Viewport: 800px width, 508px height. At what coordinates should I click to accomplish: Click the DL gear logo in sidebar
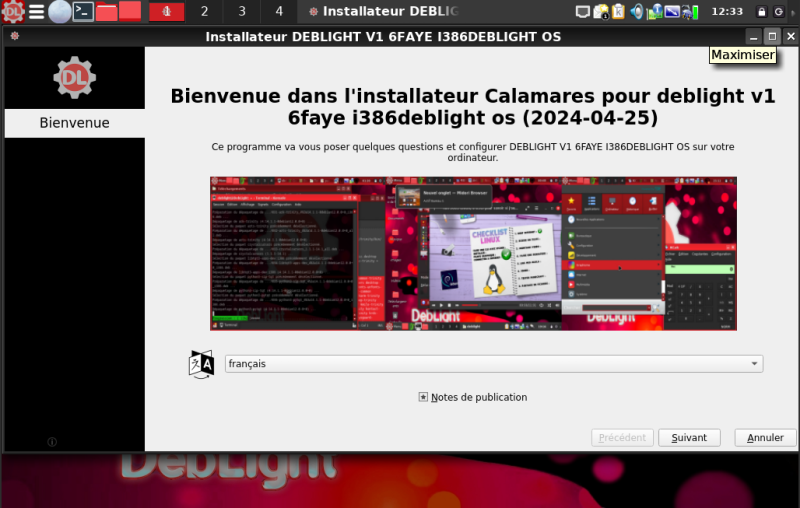(74, 78)
